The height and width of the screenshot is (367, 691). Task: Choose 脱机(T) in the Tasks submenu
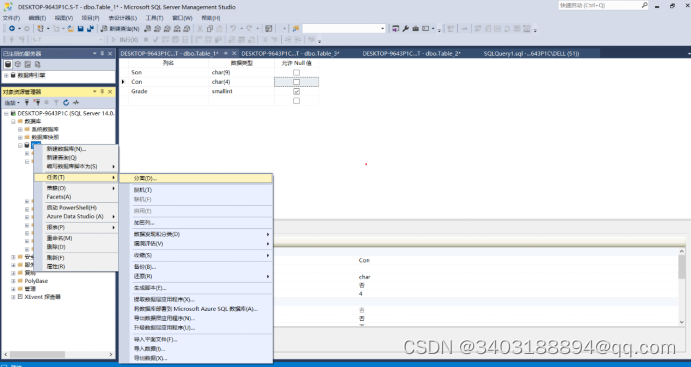196,190
